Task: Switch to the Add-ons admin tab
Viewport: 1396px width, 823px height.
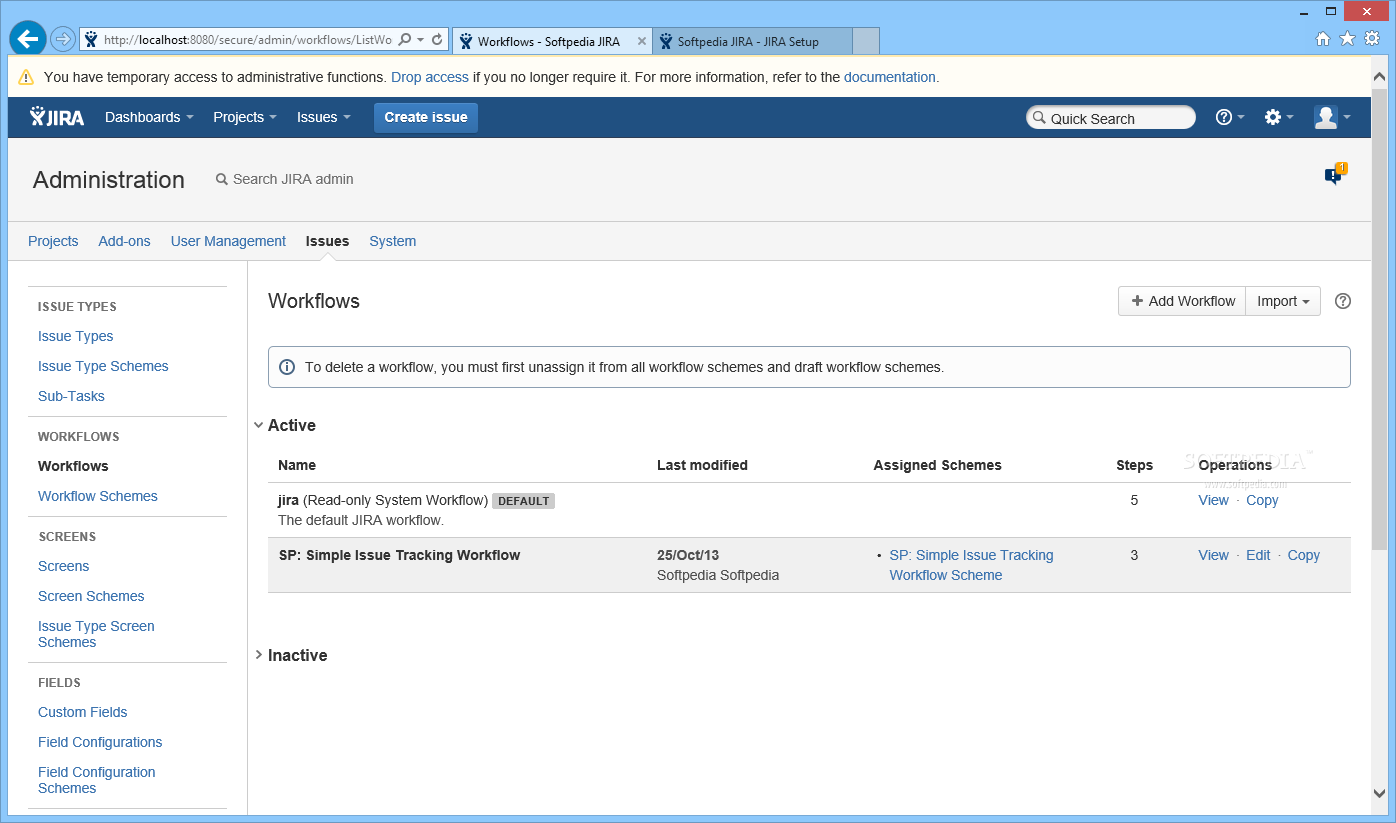Action: coord(124,241)
